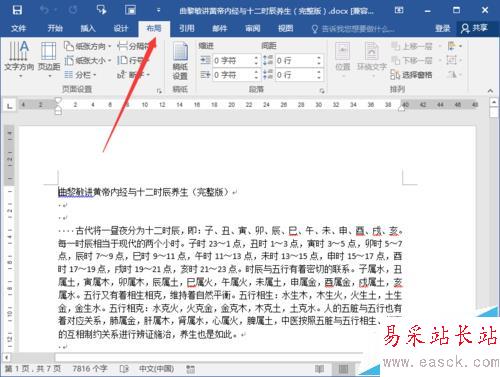Click the right indent marker on ruler
Image resolution: width=500 pixels, height=377 pixels.
pyautogui.click(x=401, y=108)
